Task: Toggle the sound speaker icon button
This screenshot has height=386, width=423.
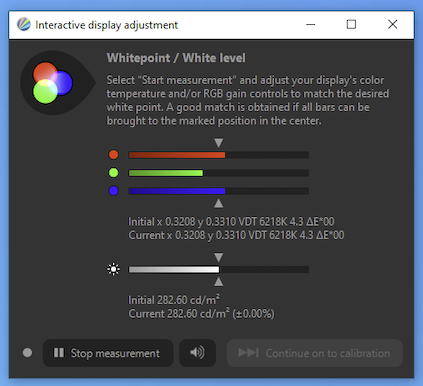Action: click(197, 353)
